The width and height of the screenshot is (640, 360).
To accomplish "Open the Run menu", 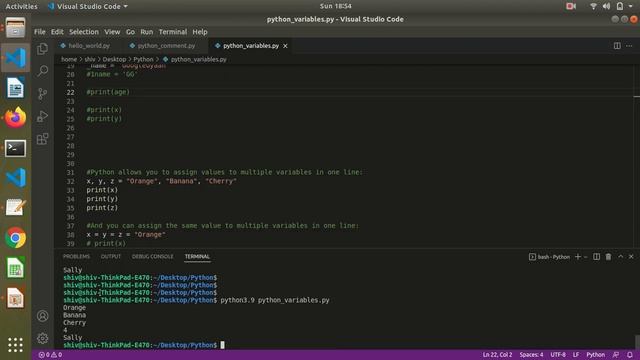I will pyautogui.click(x=147, y=32).
